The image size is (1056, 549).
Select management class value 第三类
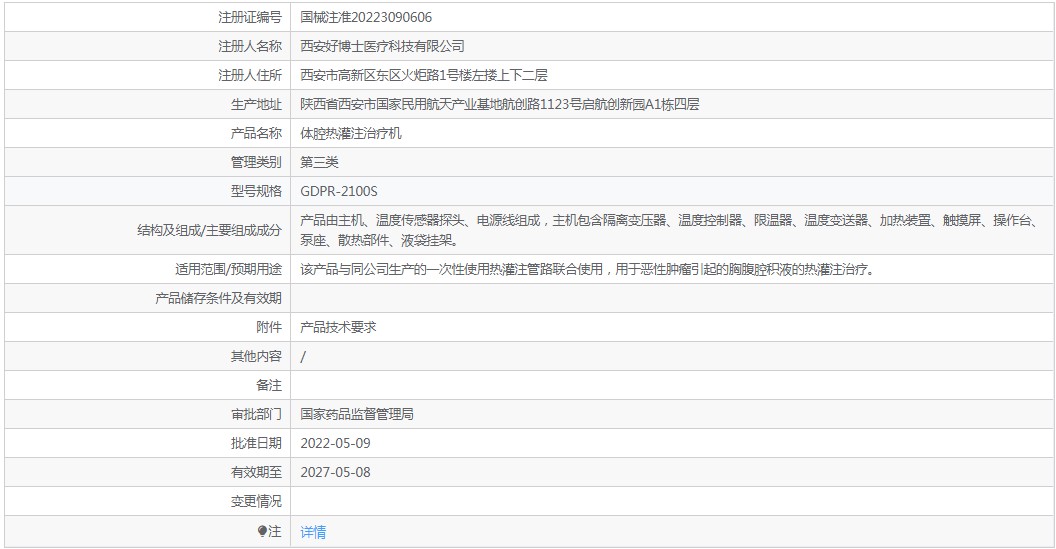[x=319, y=162]
